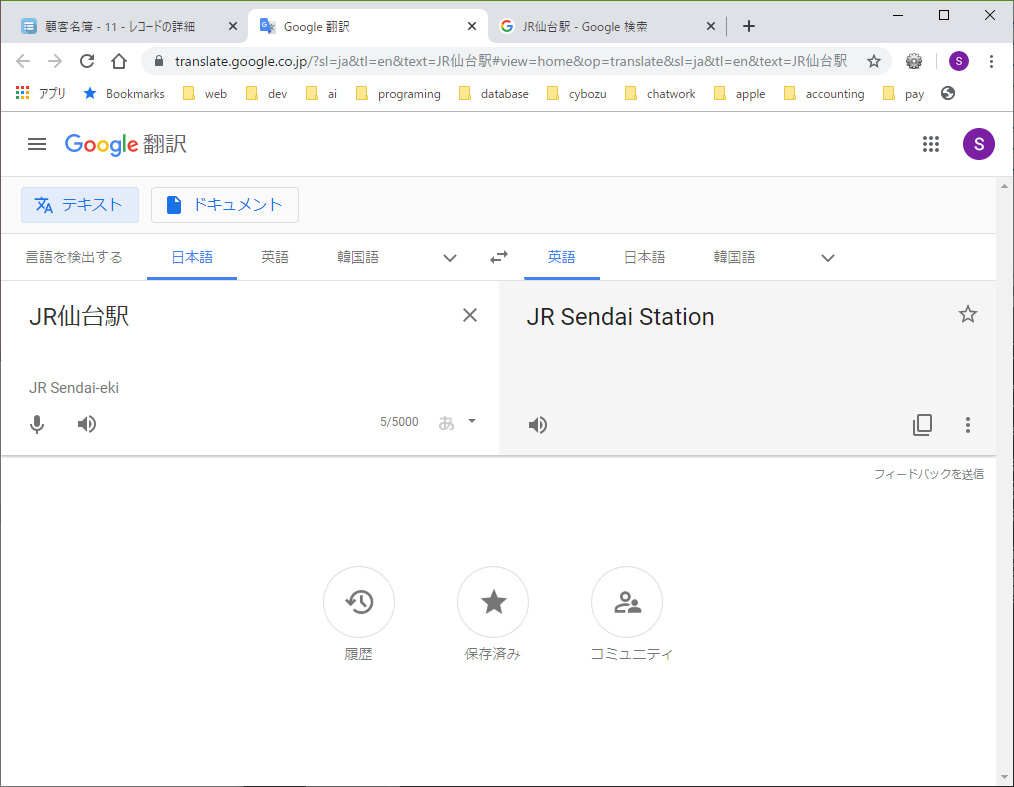Click the フィードバックを送信 link
The height and width of the screenshot is (787, 1014).
pos(929,474)
